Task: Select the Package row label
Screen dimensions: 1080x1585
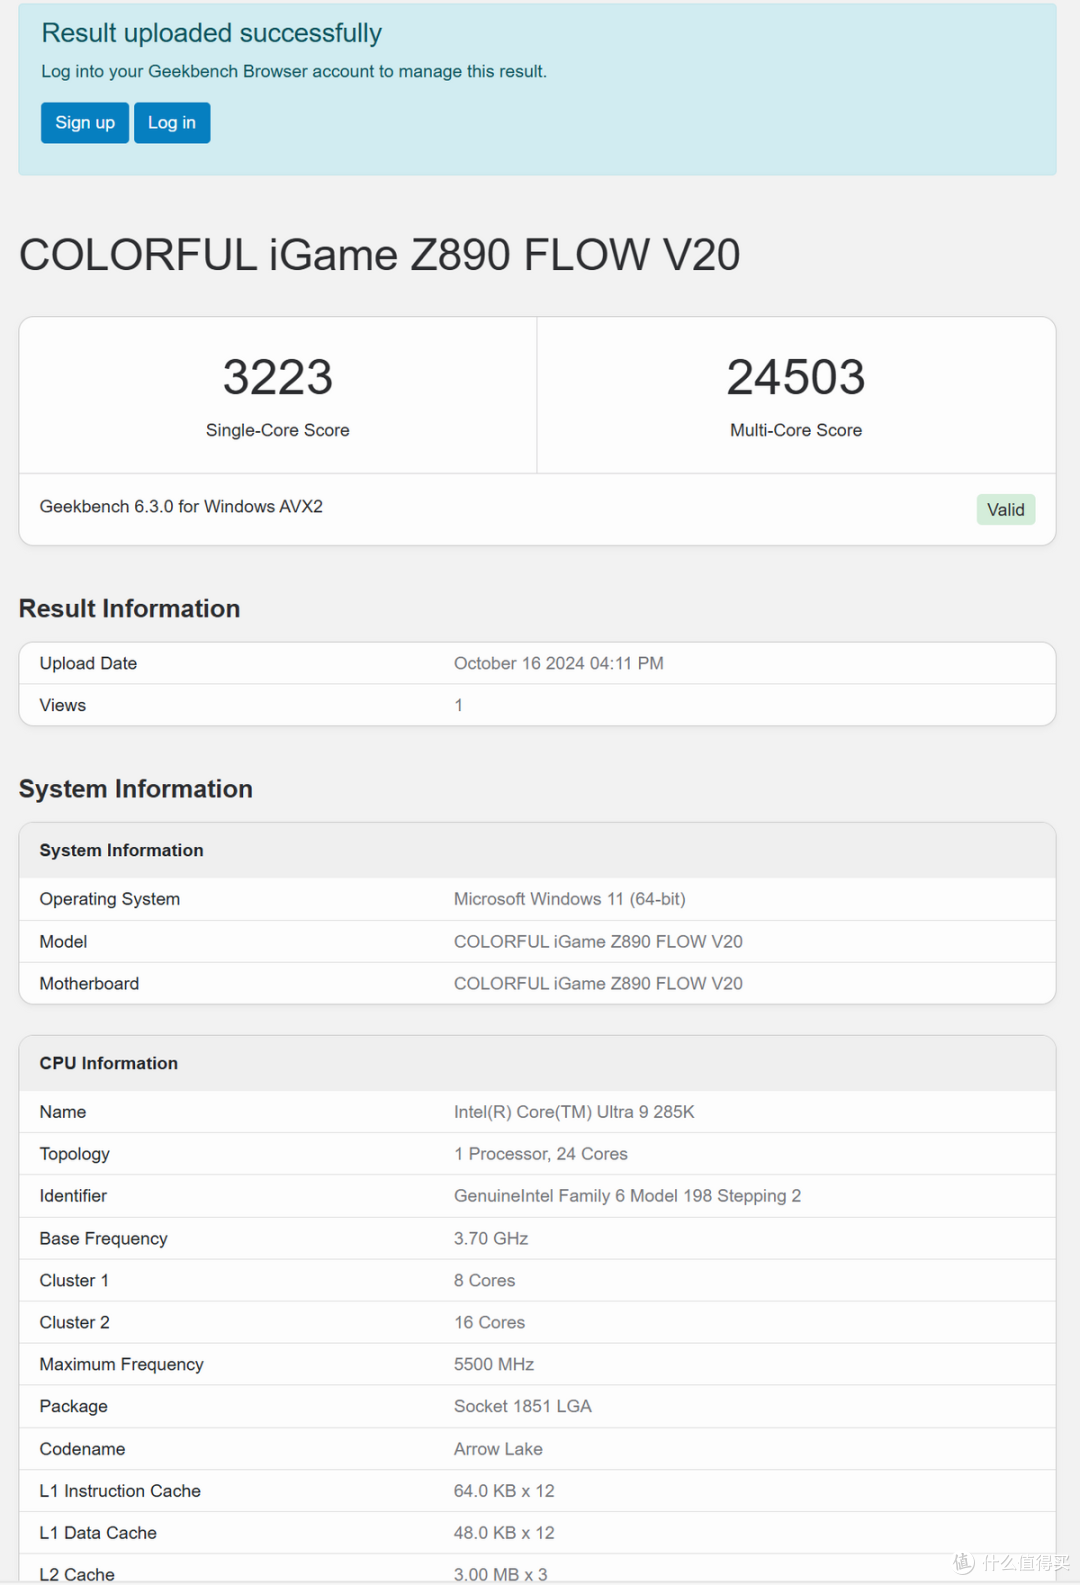Action: click(x=74, y=1407)
